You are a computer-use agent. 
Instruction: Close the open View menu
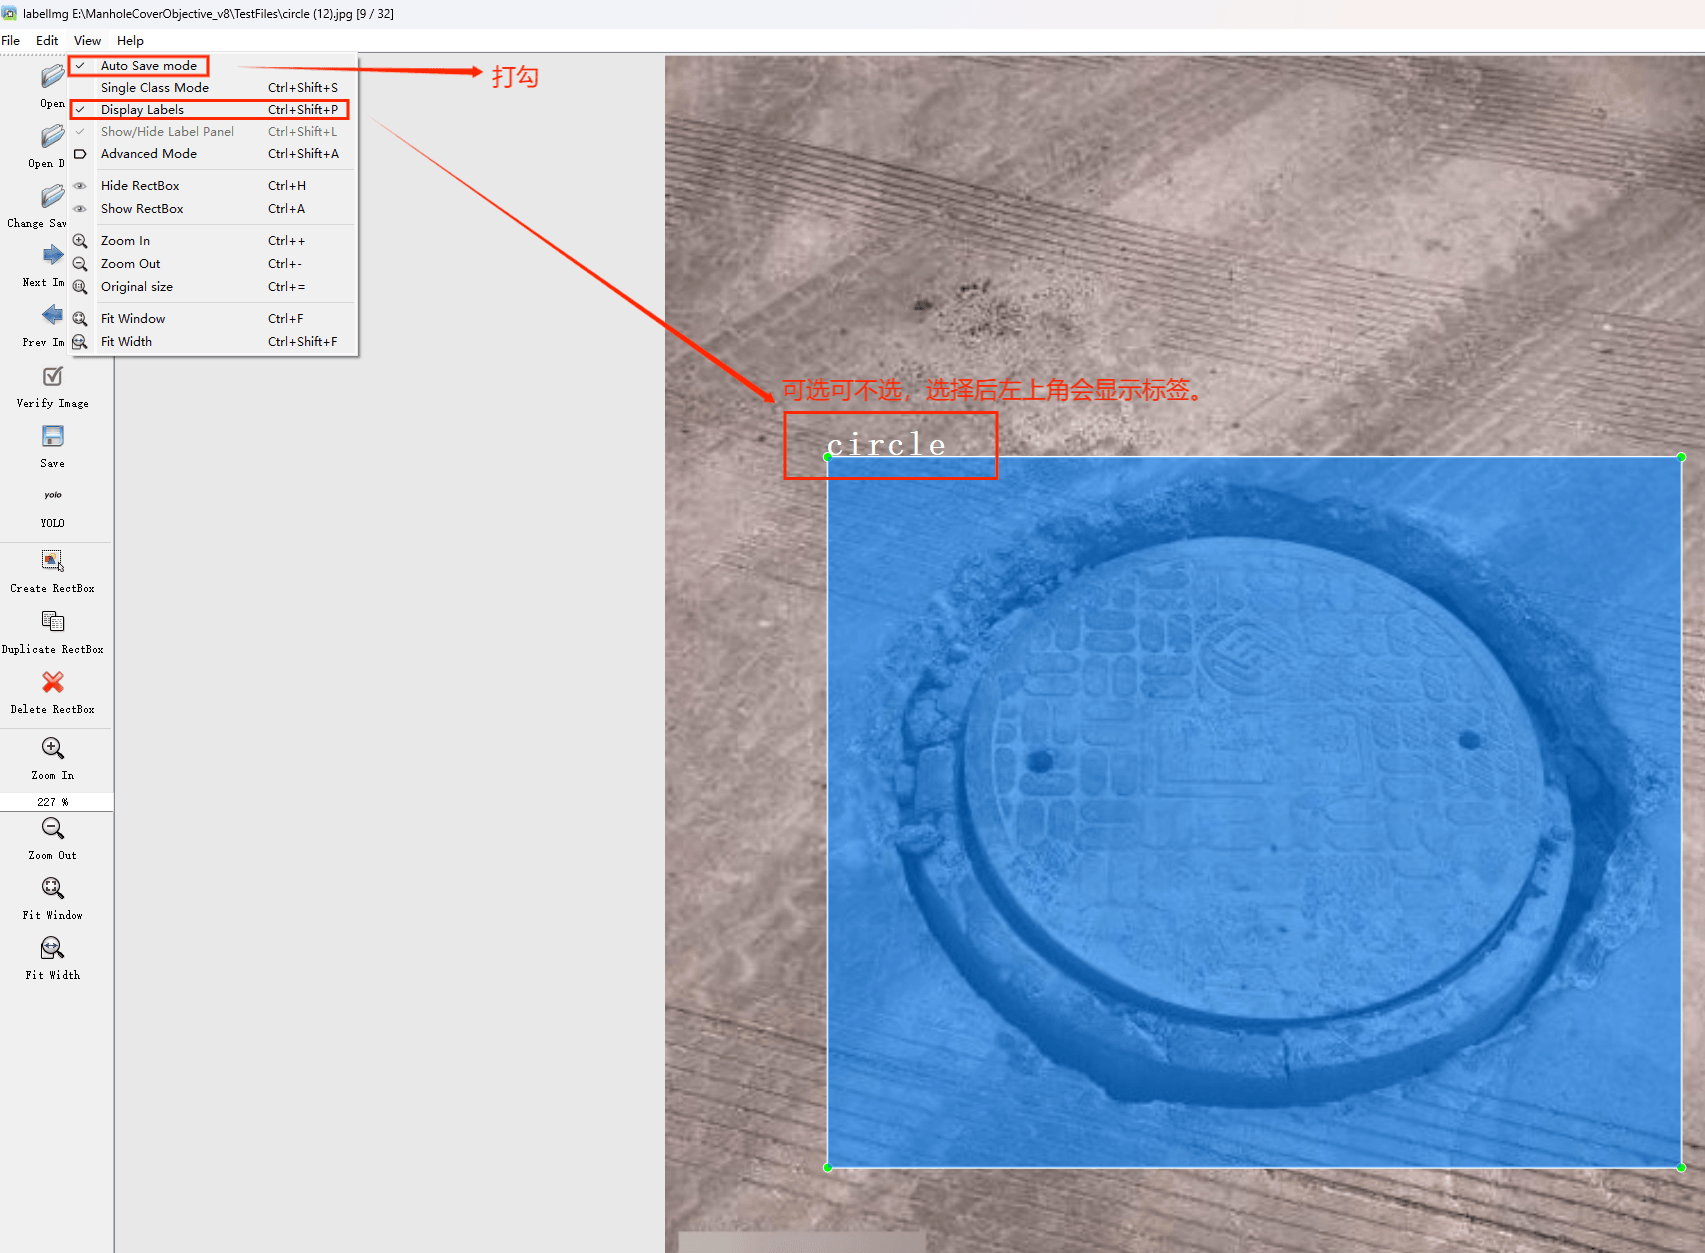tap(87, 41)
